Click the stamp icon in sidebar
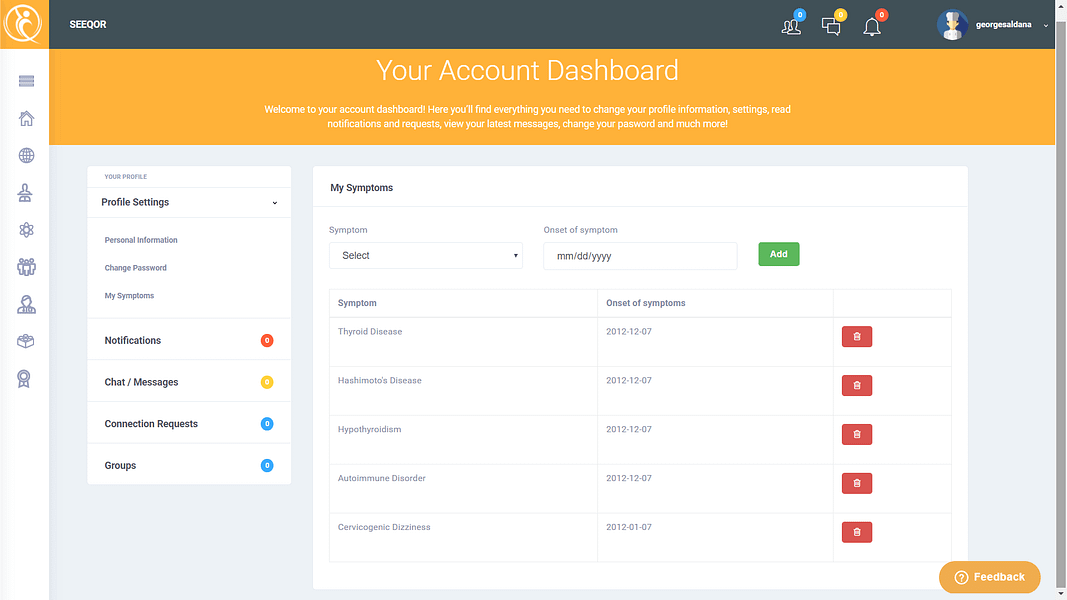The height and width of the screenshot is (600, 1067). [x=25, y=193]
